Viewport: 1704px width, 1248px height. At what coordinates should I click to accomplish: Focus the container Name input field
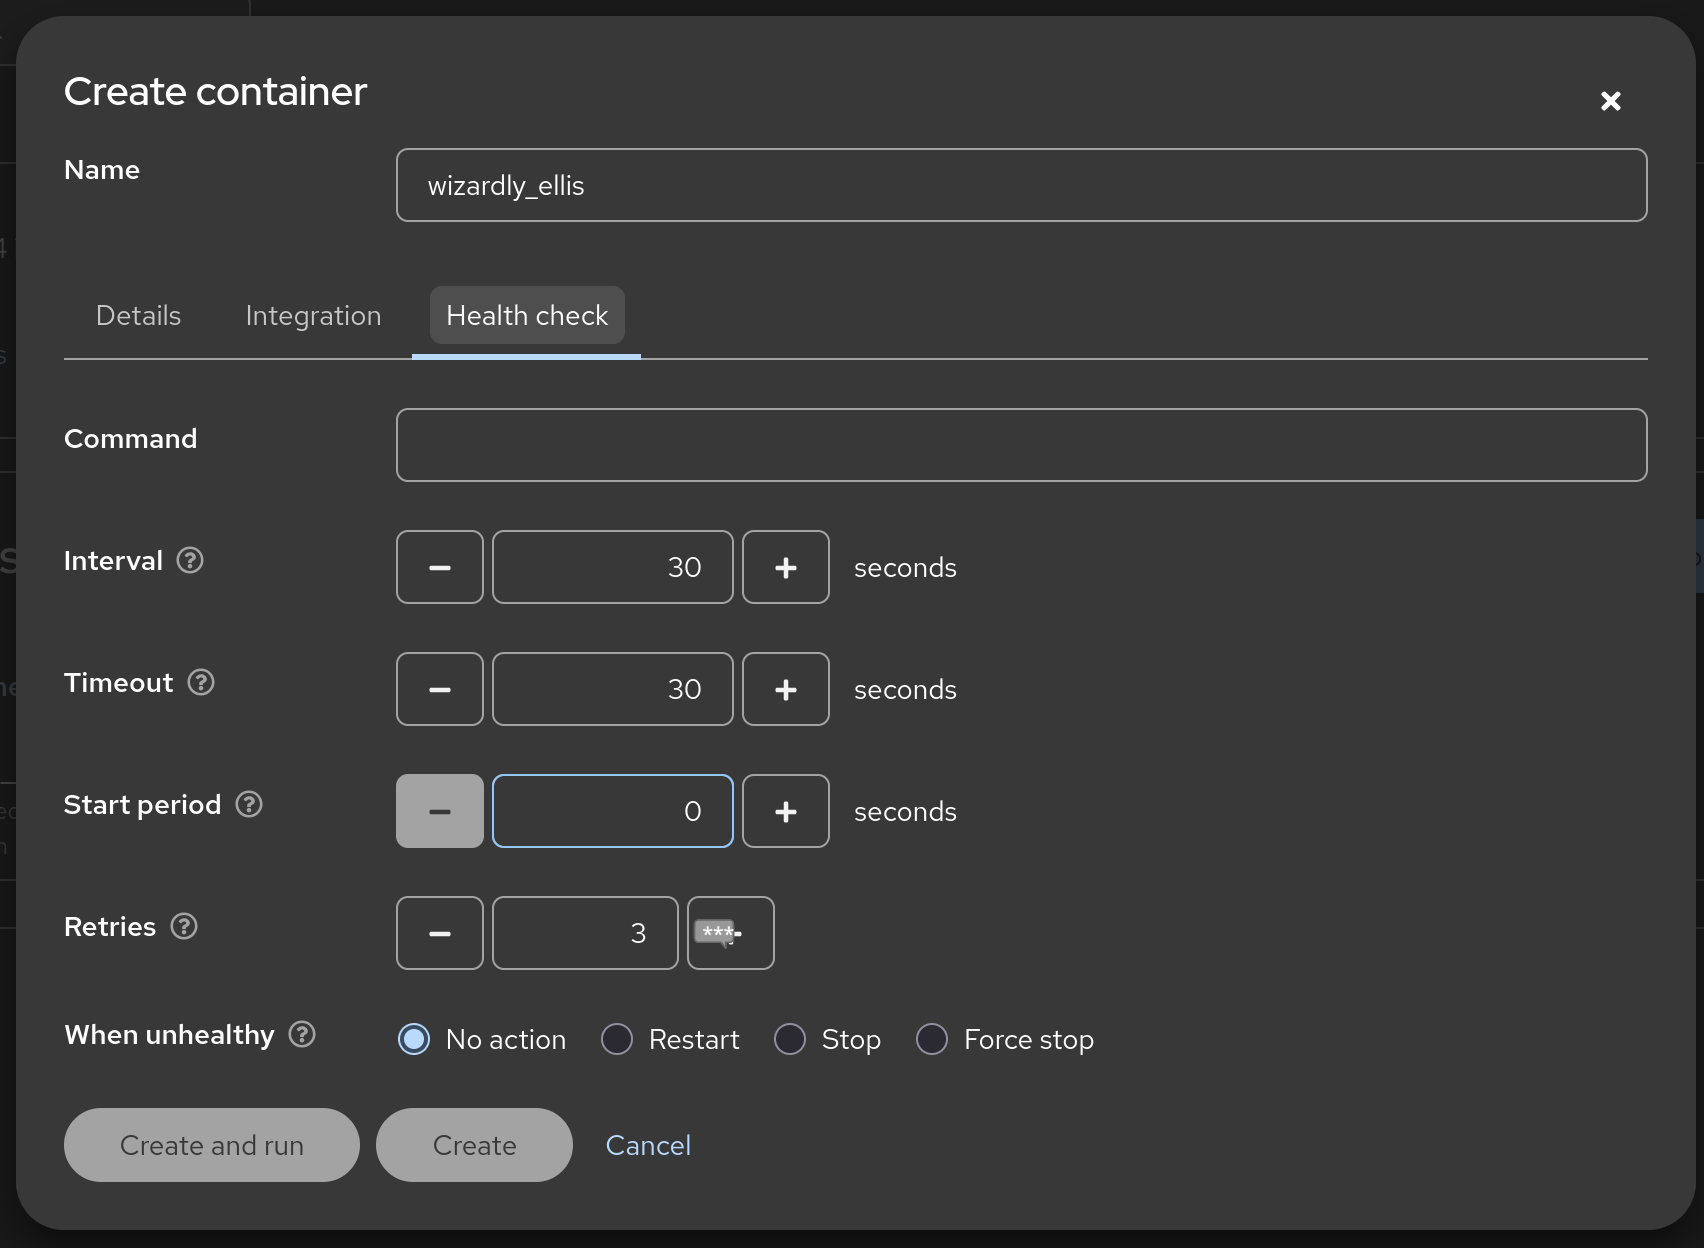(1022, 185)
